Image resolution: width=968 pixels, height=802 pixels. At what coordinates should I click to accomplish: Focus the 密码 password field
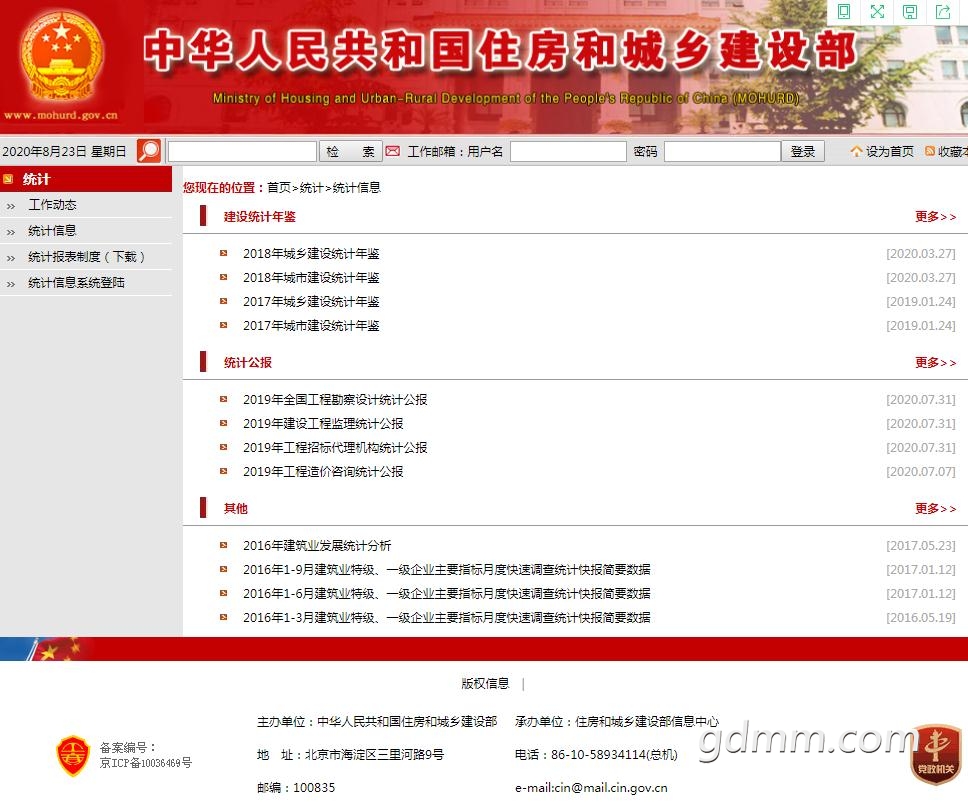tap(722, 151)
